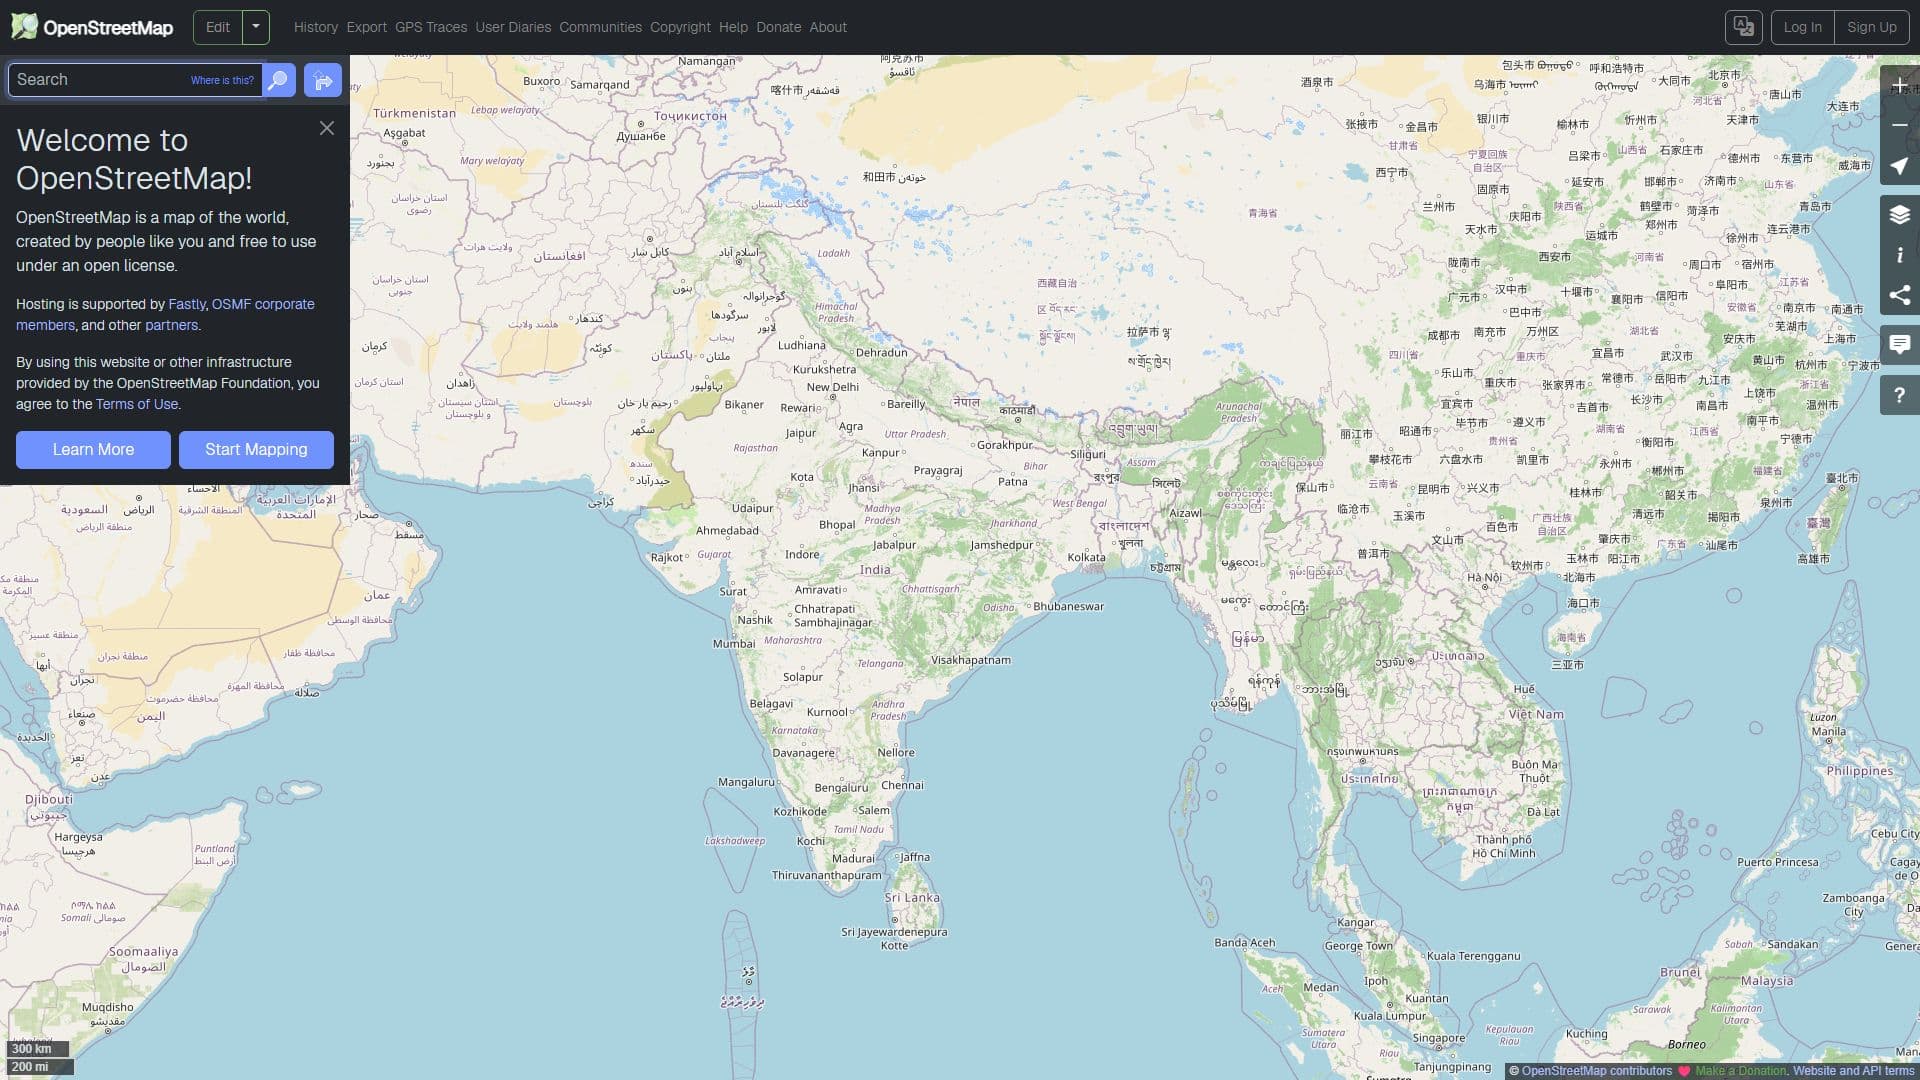Screen dimensions: 1920x1080
Task: Click the Banda Aceh map label
Action: tap(1244, 943)
